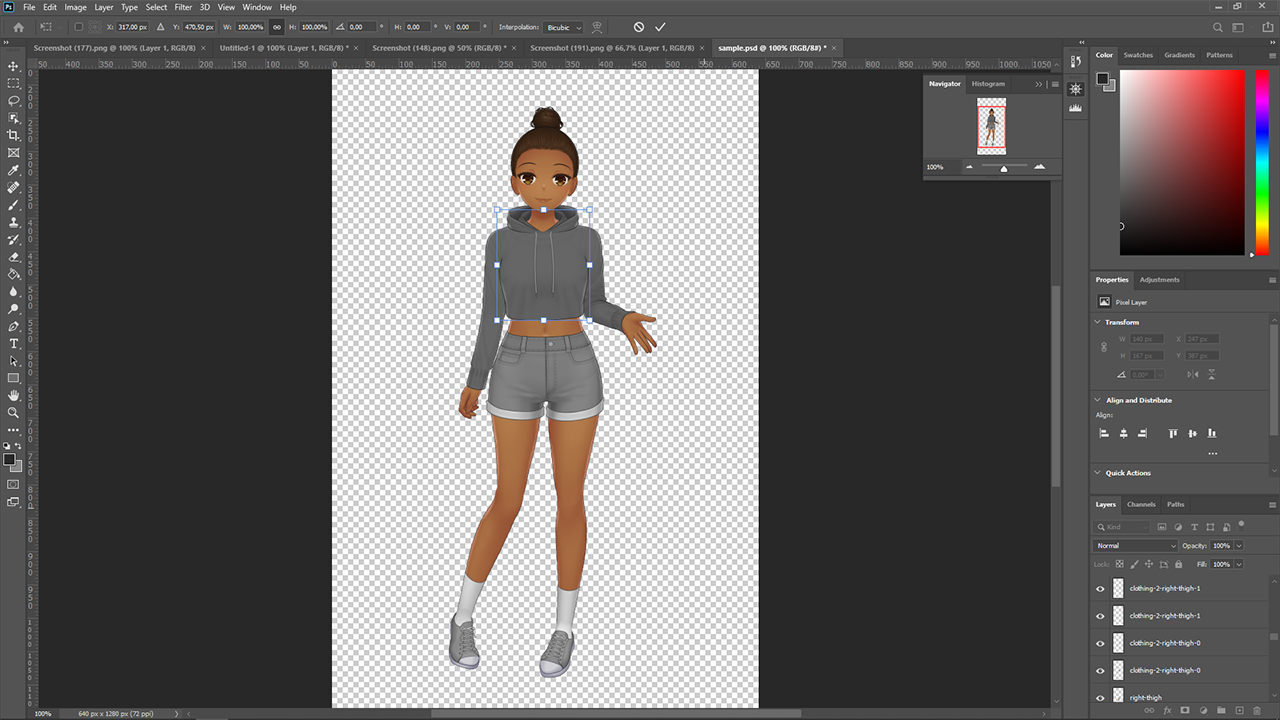Select the Zoom tool
1280x720 pixels.
pyautogui.click(x=14, y=412)
